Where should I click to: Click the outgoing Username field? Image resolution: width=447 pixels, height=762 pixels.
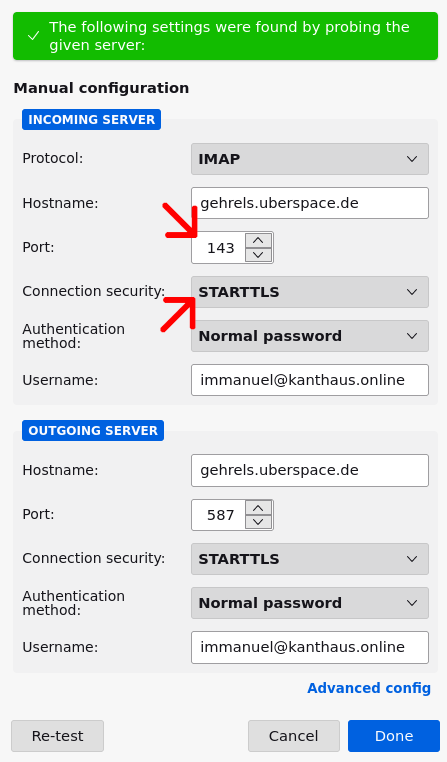pos(309,647)
